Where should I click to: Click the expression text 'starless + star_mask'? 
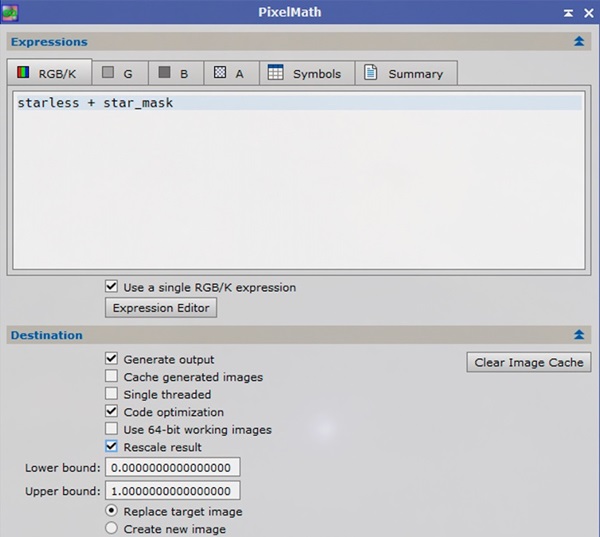pos(95,103)
